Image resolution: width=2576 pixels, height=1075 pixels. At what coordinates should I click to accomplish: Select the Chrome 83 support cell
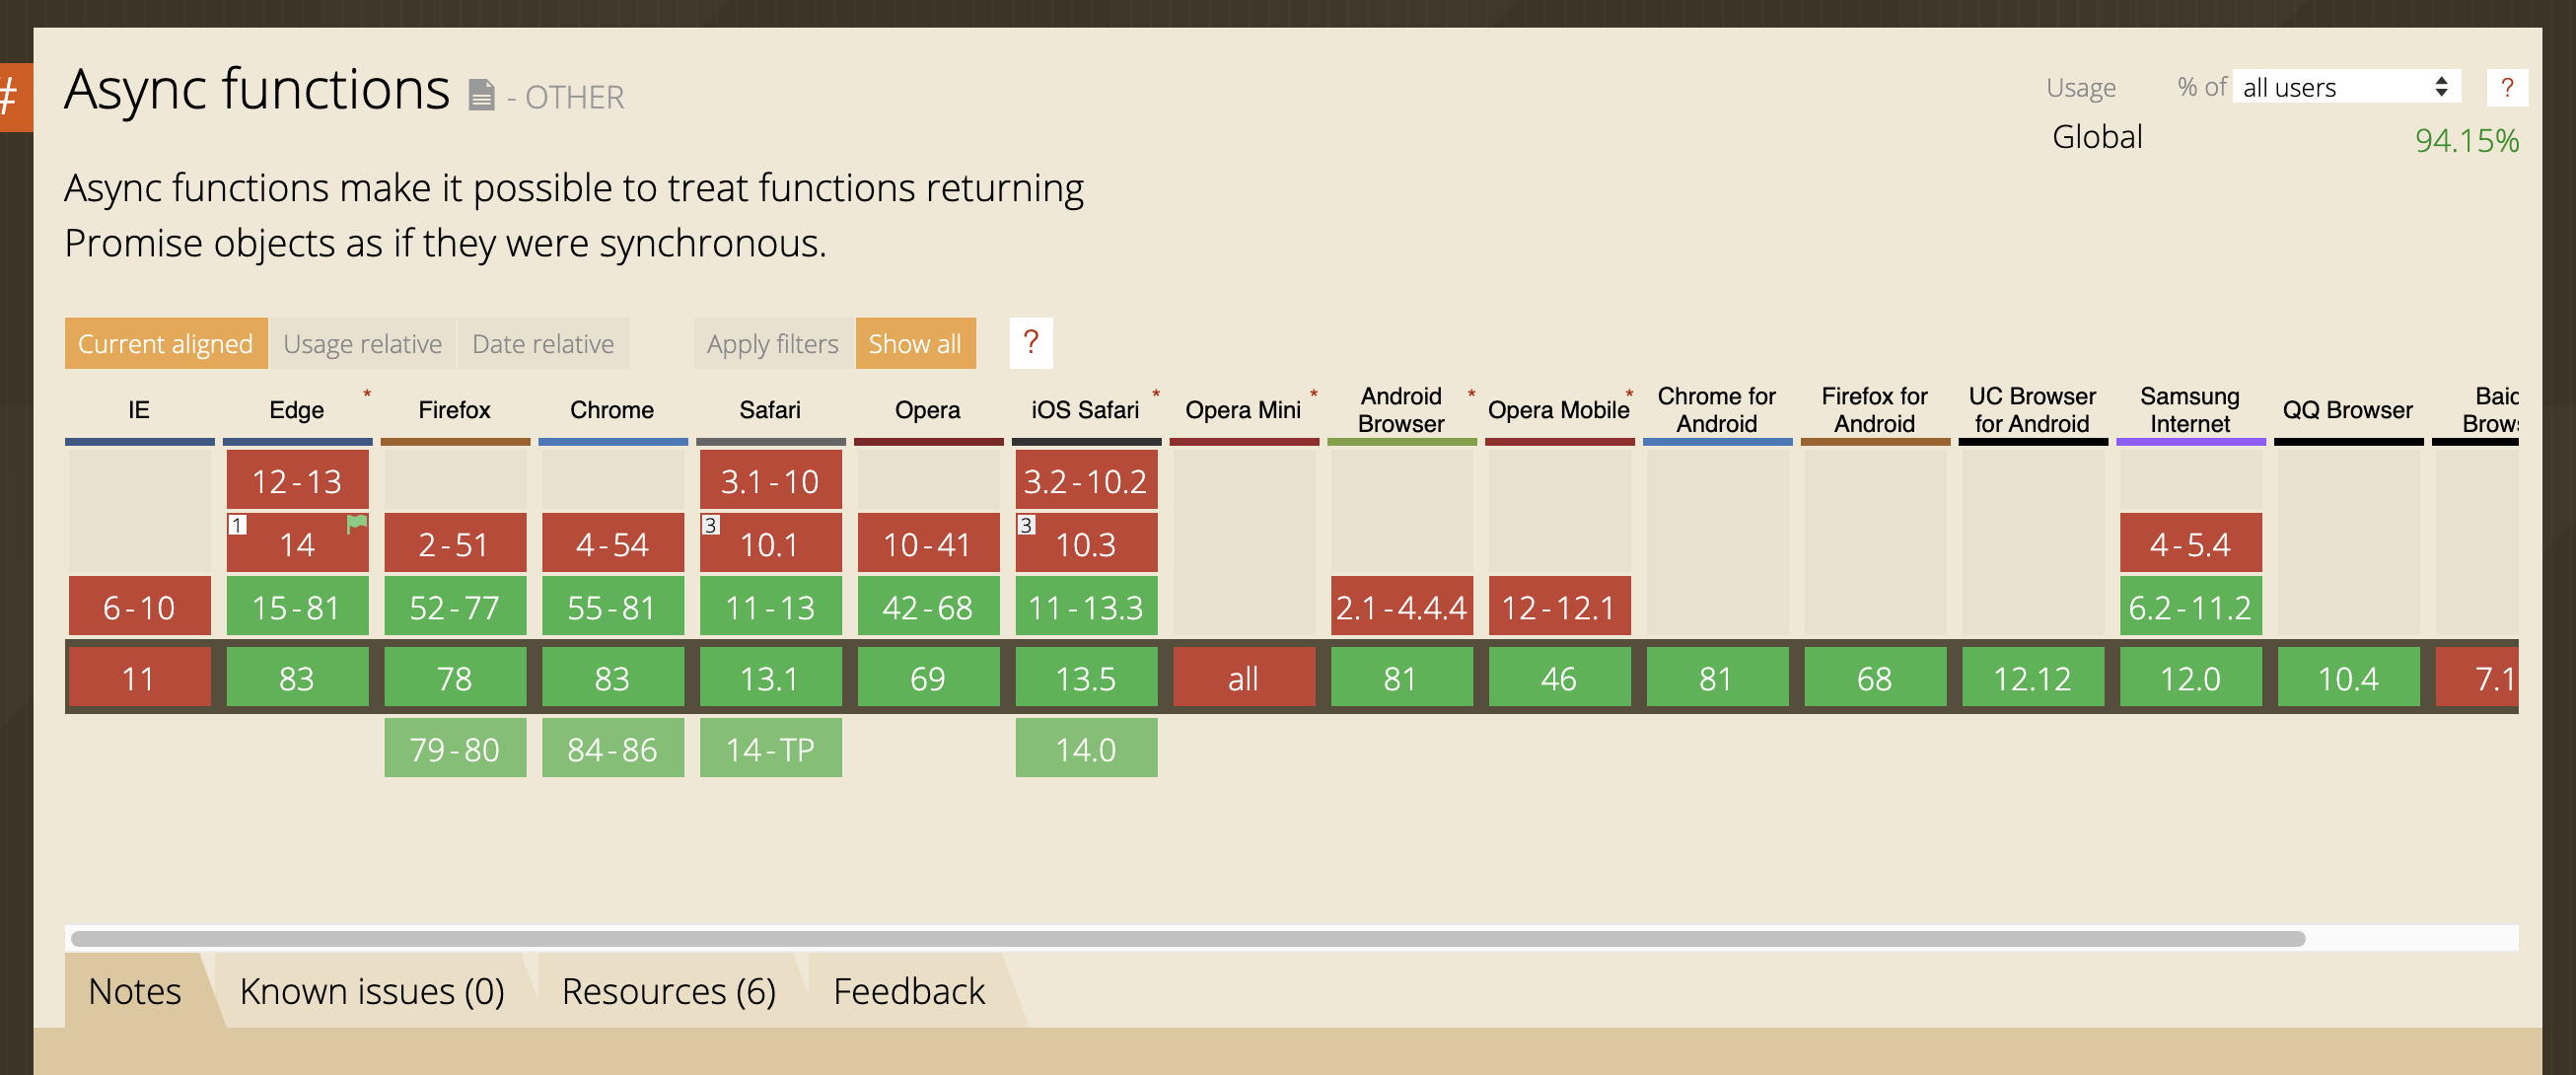coord(612,677)
